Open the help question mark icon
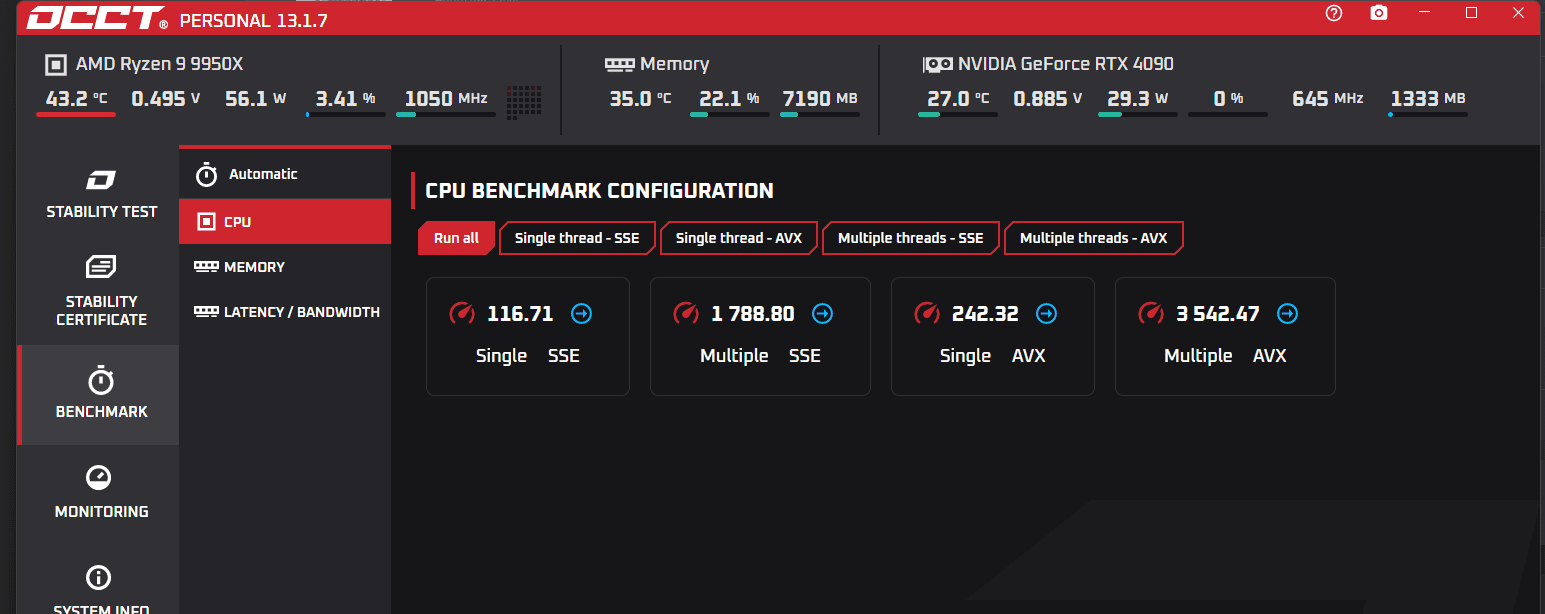1545x614 pixels. click(1334, 13)
